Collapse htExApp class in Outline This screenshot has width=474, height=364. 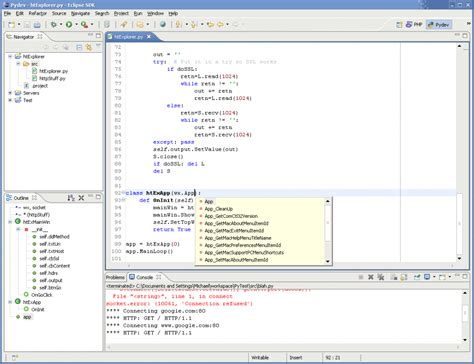click(10, 302)
